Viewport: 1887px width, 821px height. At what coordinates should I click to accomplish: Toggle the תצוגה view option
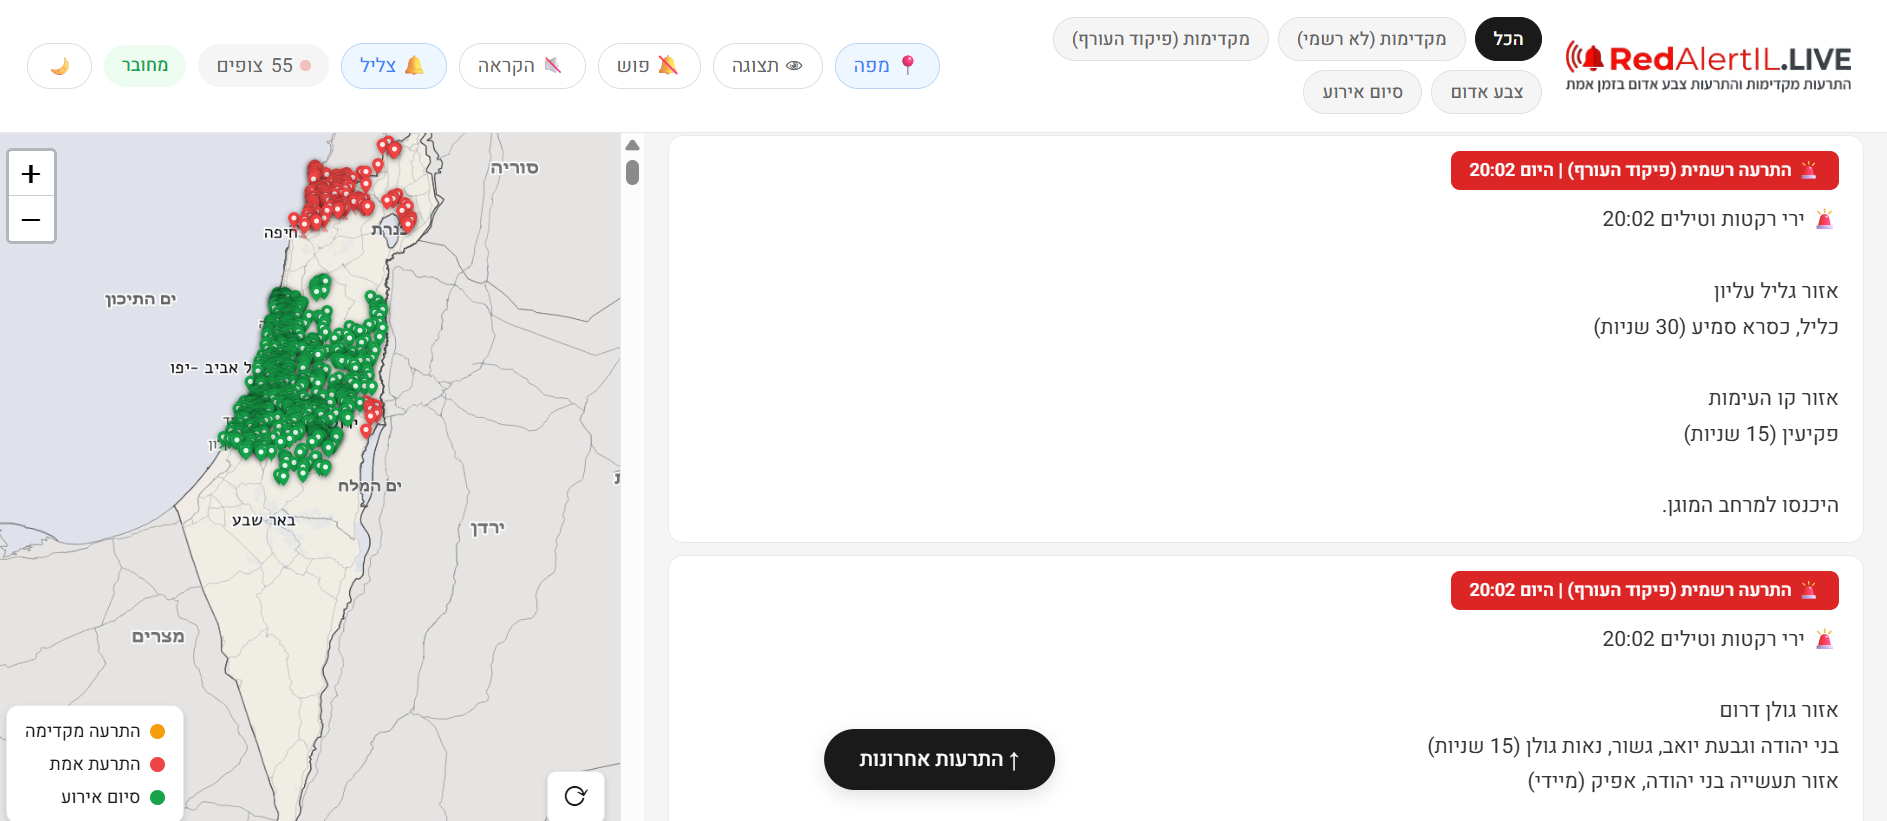(767, 66)
